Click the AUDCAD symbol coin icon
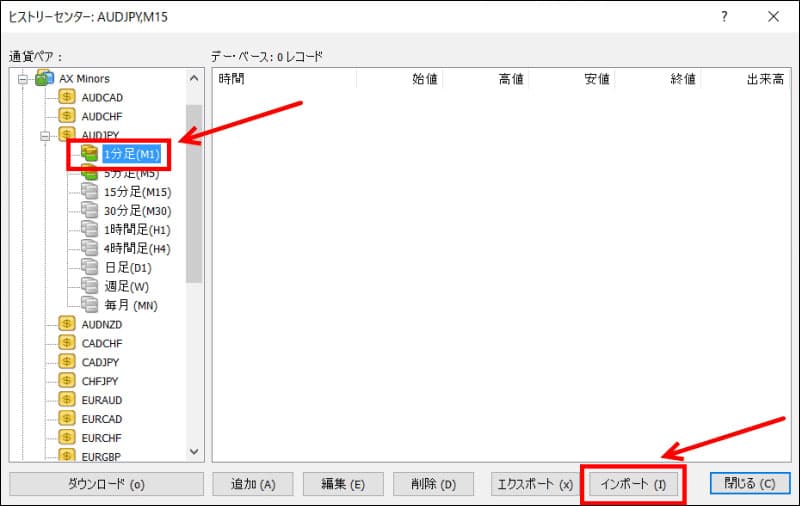Viewport: 800px width, 506px height. pos(67,97)
